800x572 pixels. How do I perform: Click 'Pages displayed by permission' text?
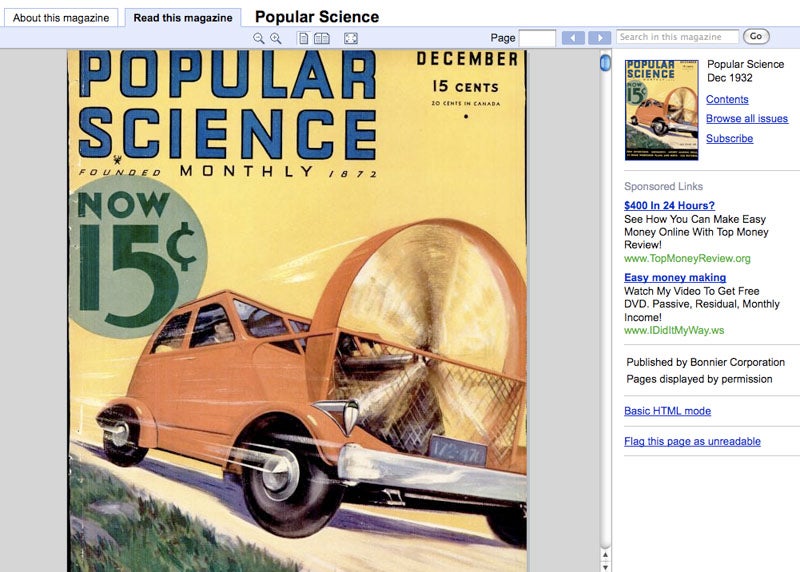coord(699,379)
